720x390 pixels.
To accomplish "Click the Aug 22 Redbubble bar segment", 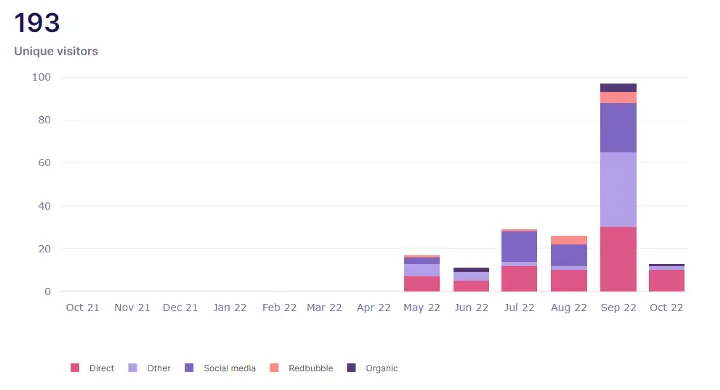I will pyautogui.click(x=568, y=240).
